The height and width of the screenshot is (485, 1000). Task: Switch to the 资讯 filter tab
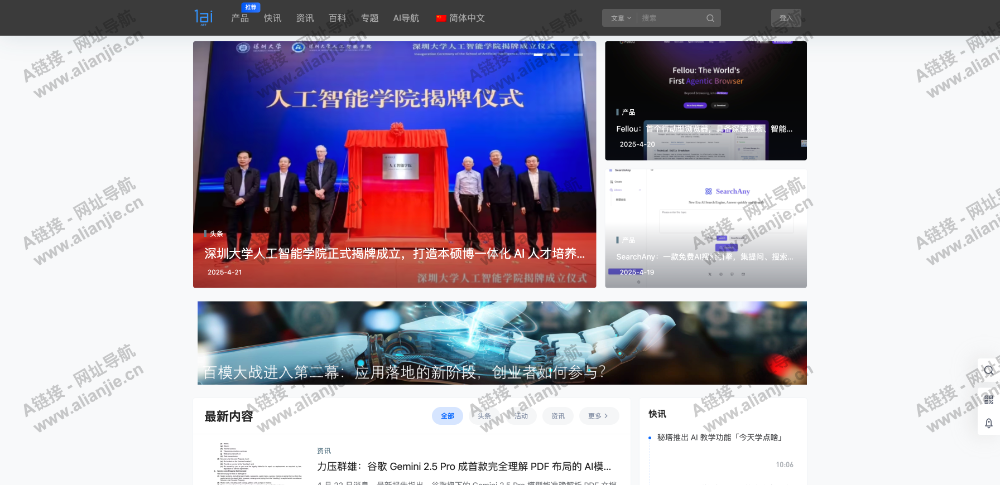coord(558,416)
